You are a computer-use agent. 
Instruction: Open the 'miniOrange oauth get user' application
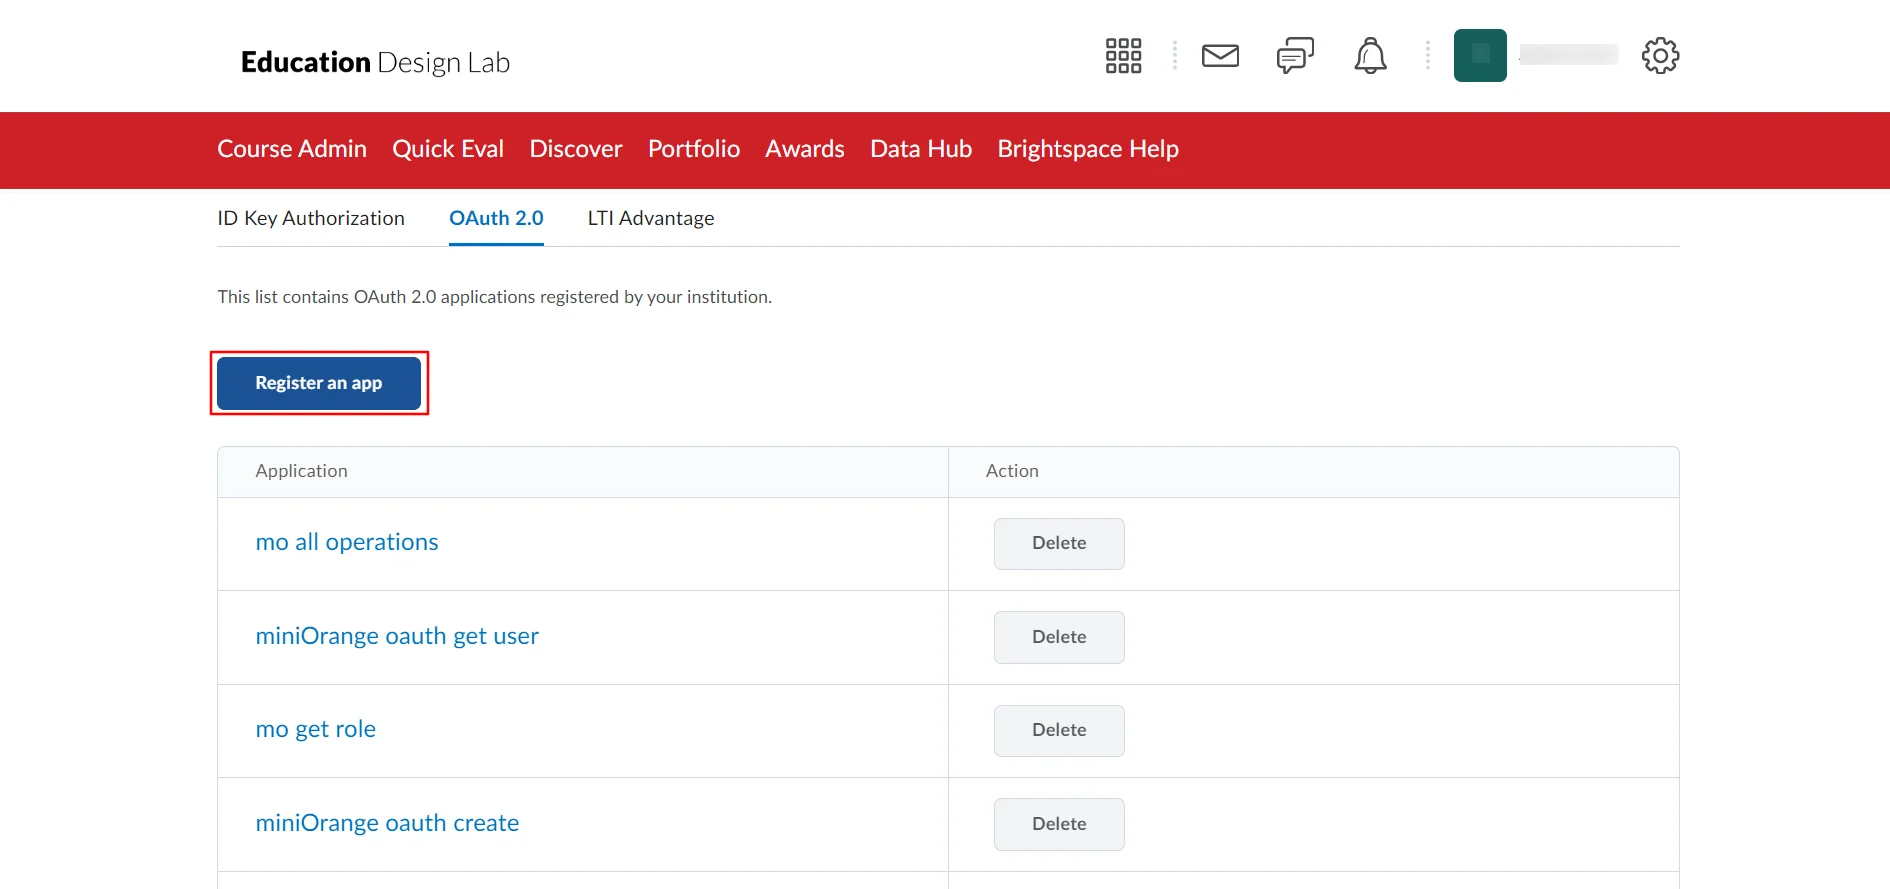pos(397,636)
